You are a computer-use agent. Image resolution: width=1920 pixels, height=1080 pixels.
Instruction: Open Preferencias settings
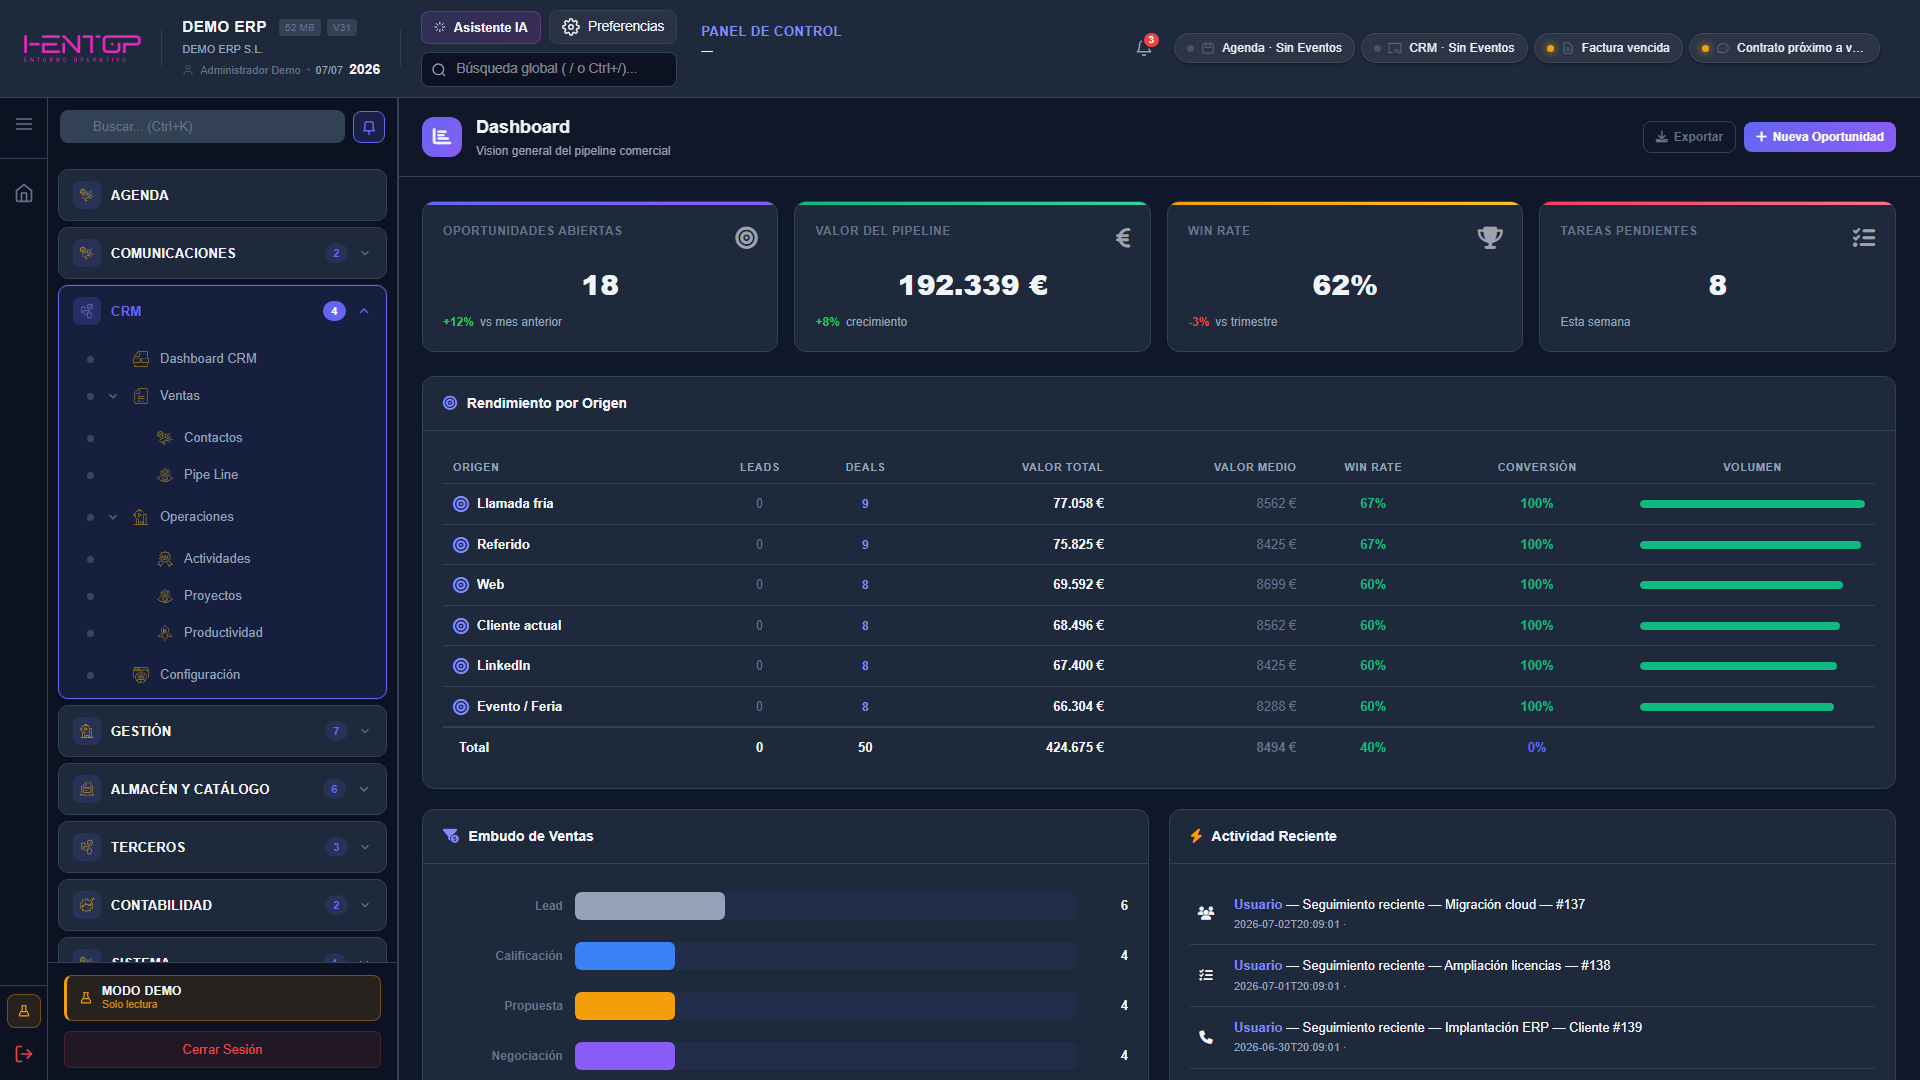click(x=613, y=27)
